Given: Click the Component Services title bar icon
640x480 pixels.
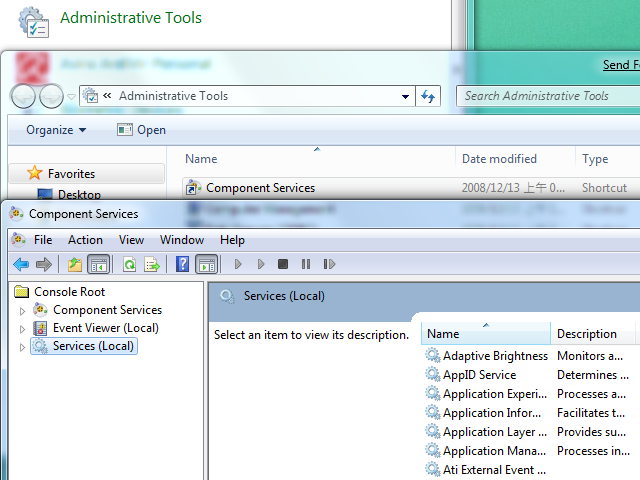Looking at the screenshot, I should tap(16, 213).
